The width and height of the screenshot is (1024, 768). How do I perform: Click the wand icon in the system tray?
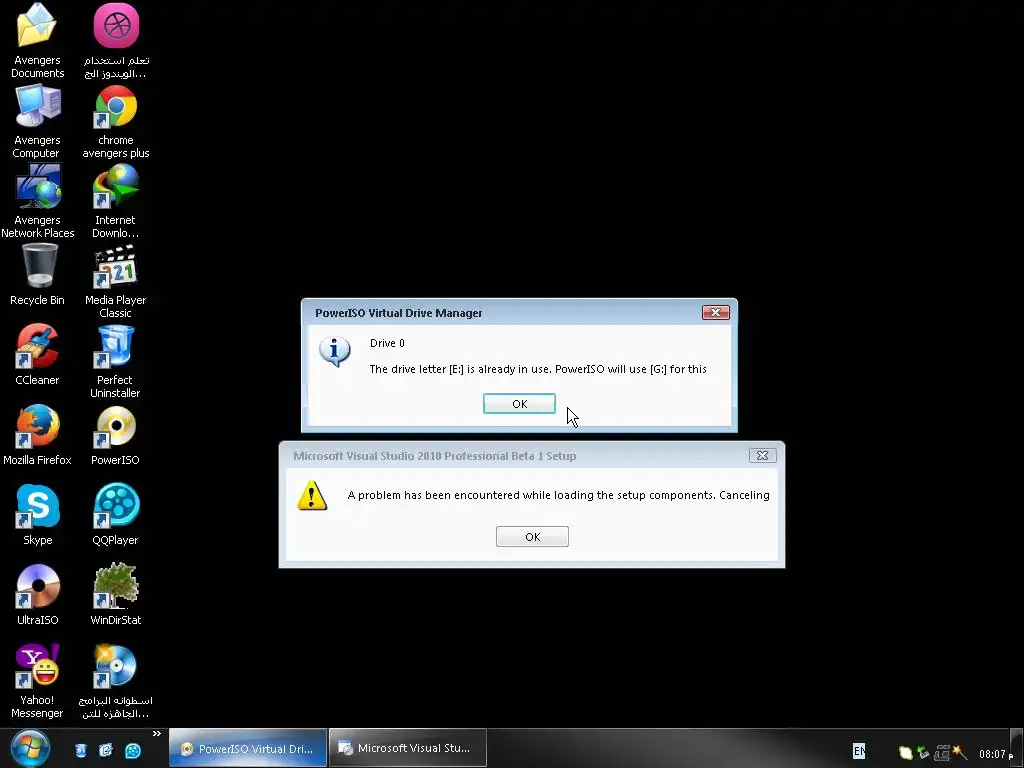coord(959,753)
